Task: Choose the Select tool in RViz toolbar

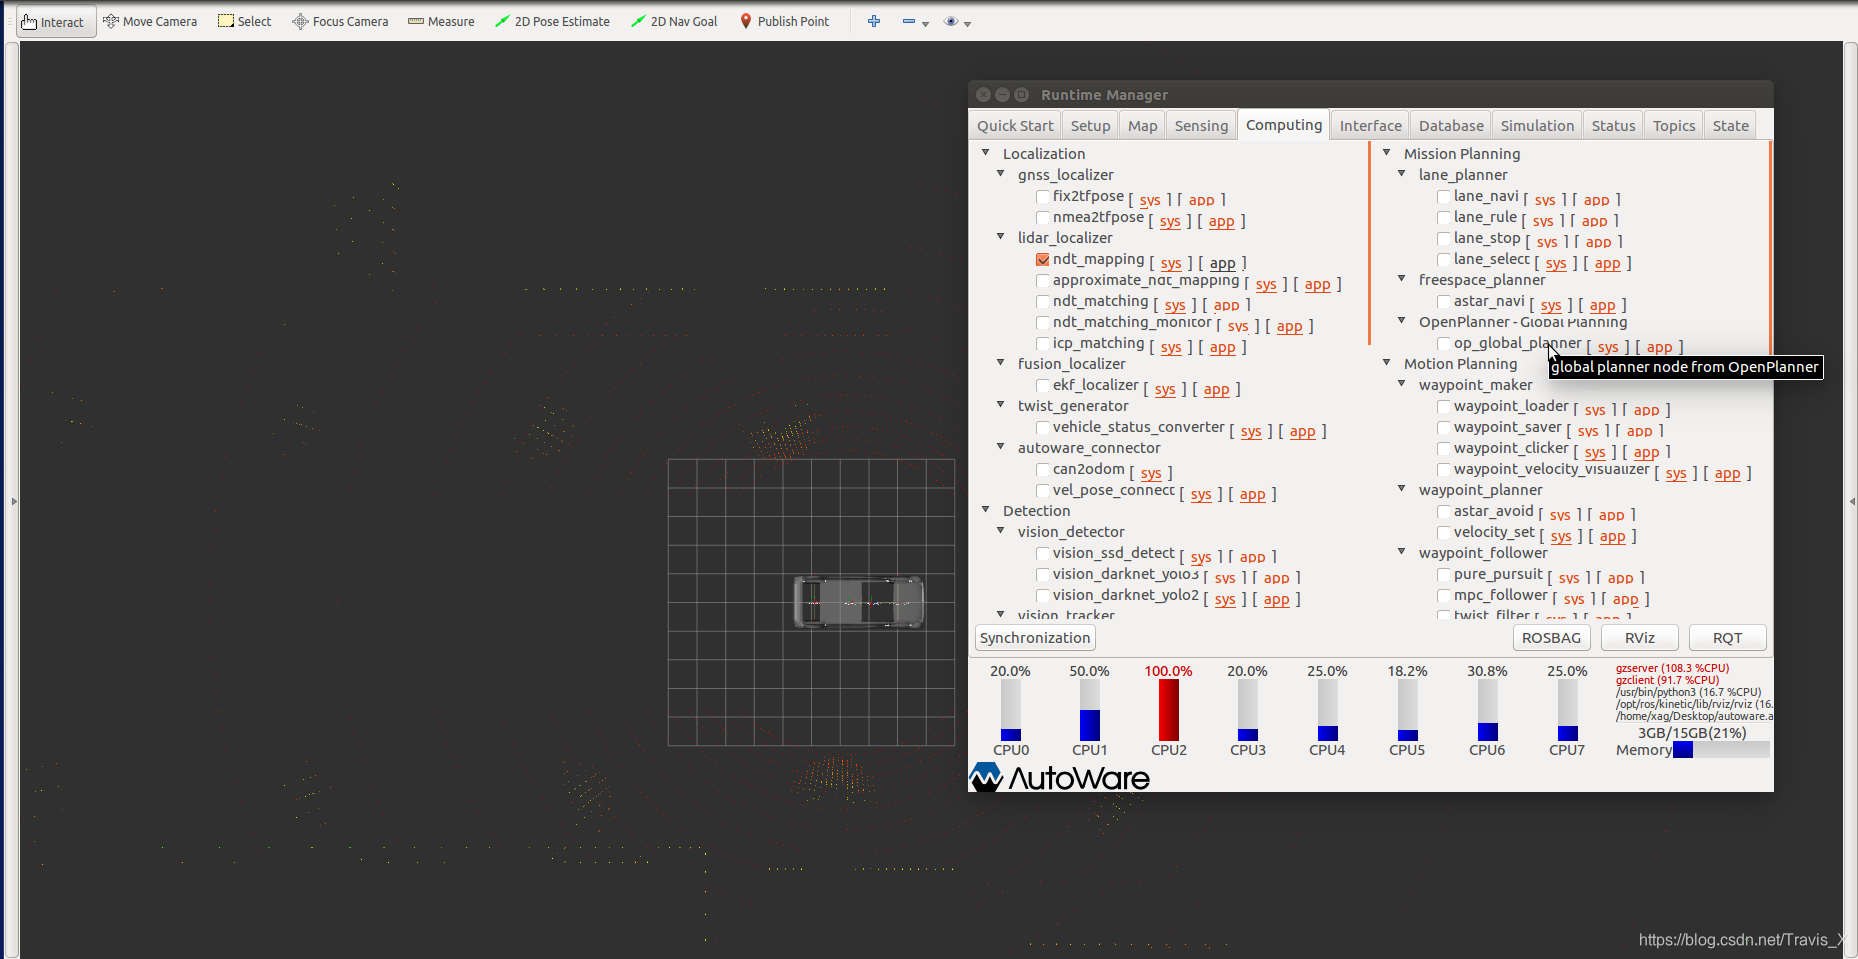Action: tap(245, 22)
